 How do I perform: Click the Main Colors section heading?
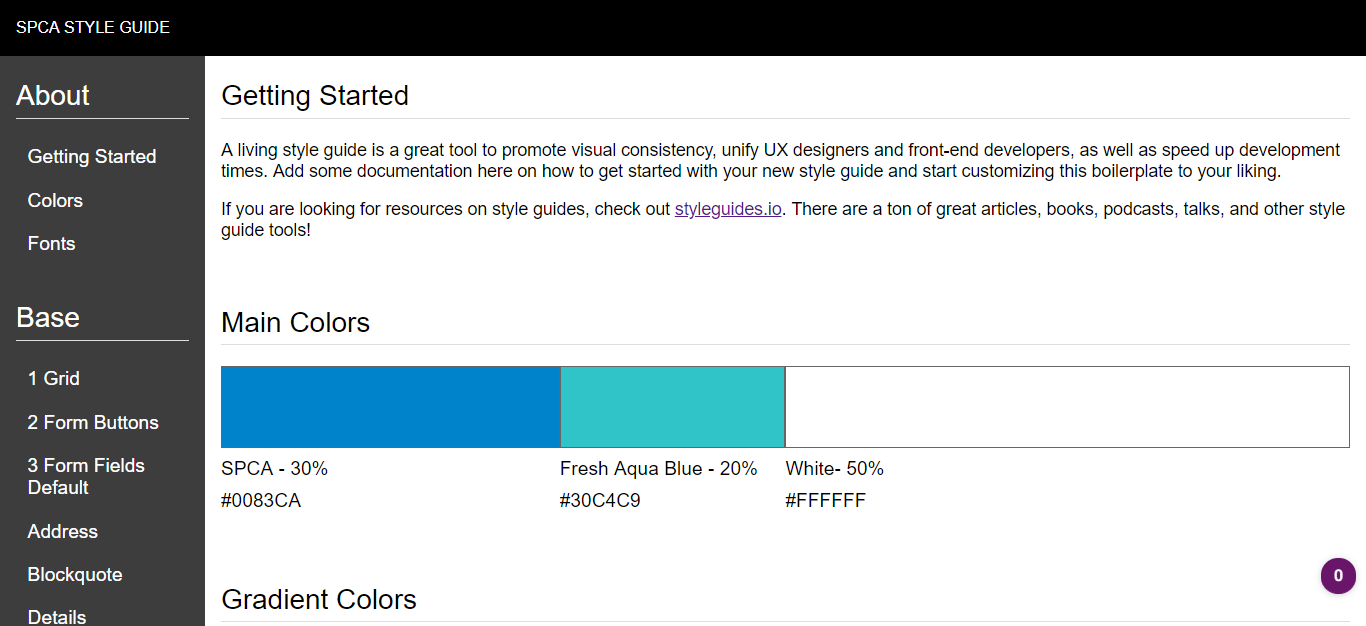(295, 323)
